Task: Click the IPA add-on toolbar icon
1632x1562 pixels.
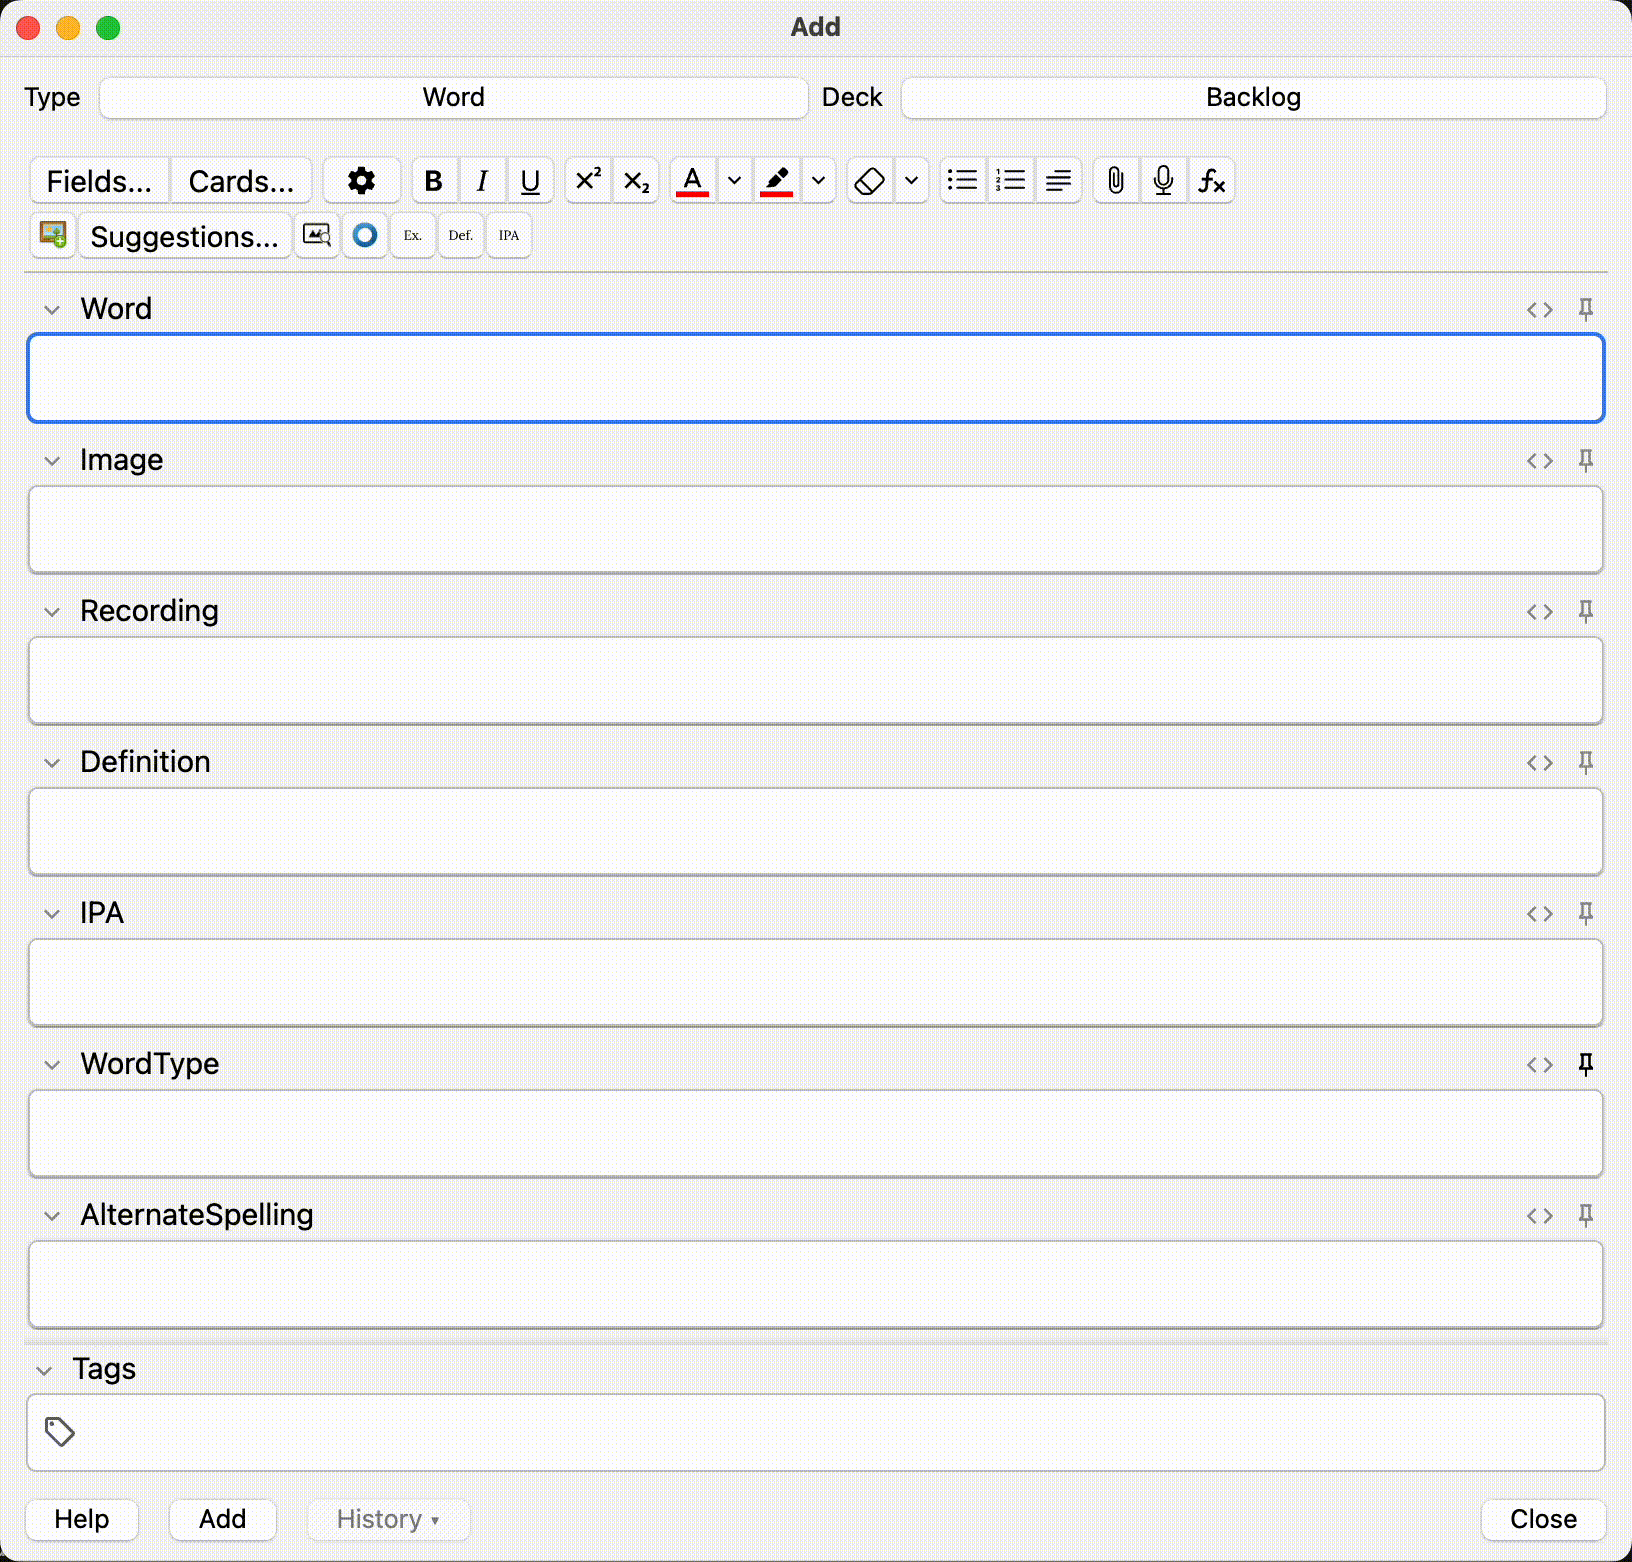Action: (x=509, y=236)
